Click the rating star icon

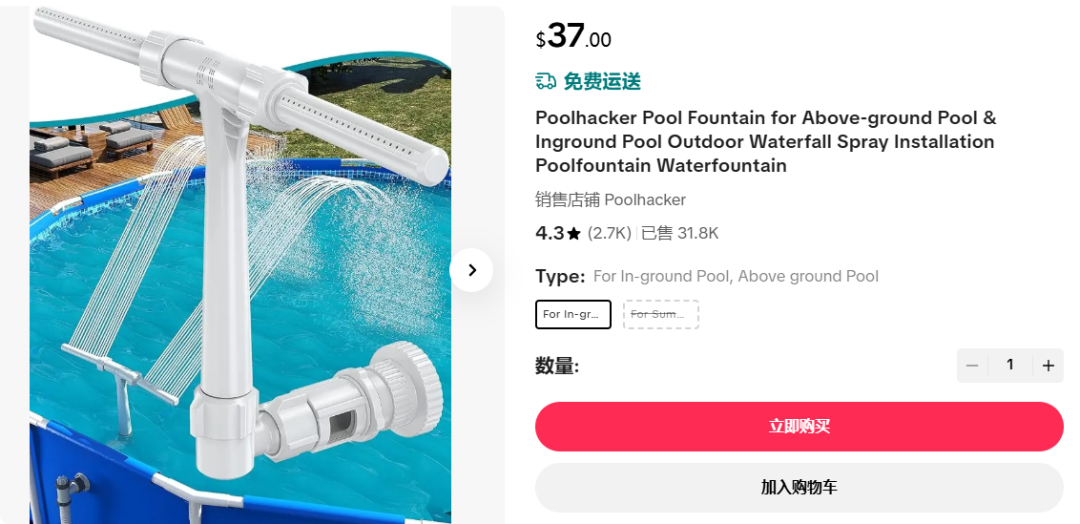(x=574, y=234)
